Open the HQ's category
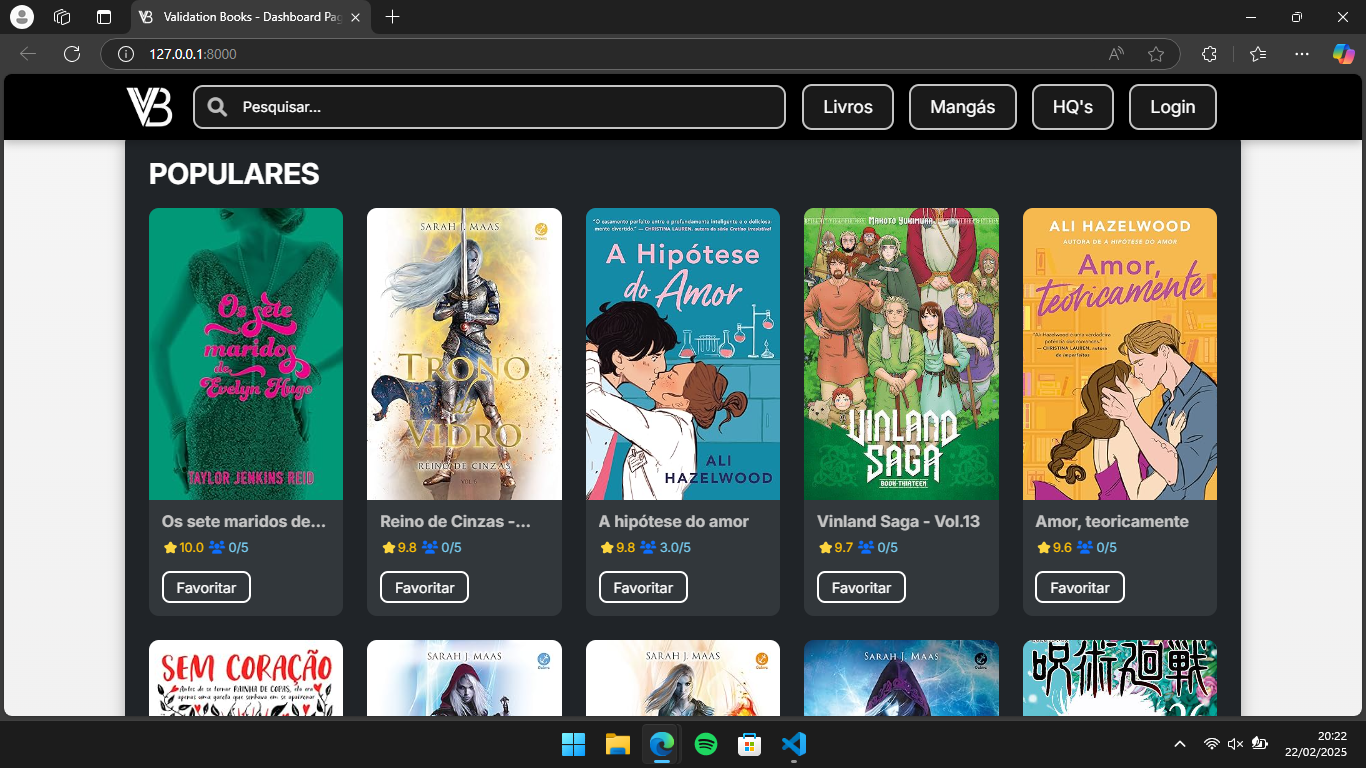 1072,107
